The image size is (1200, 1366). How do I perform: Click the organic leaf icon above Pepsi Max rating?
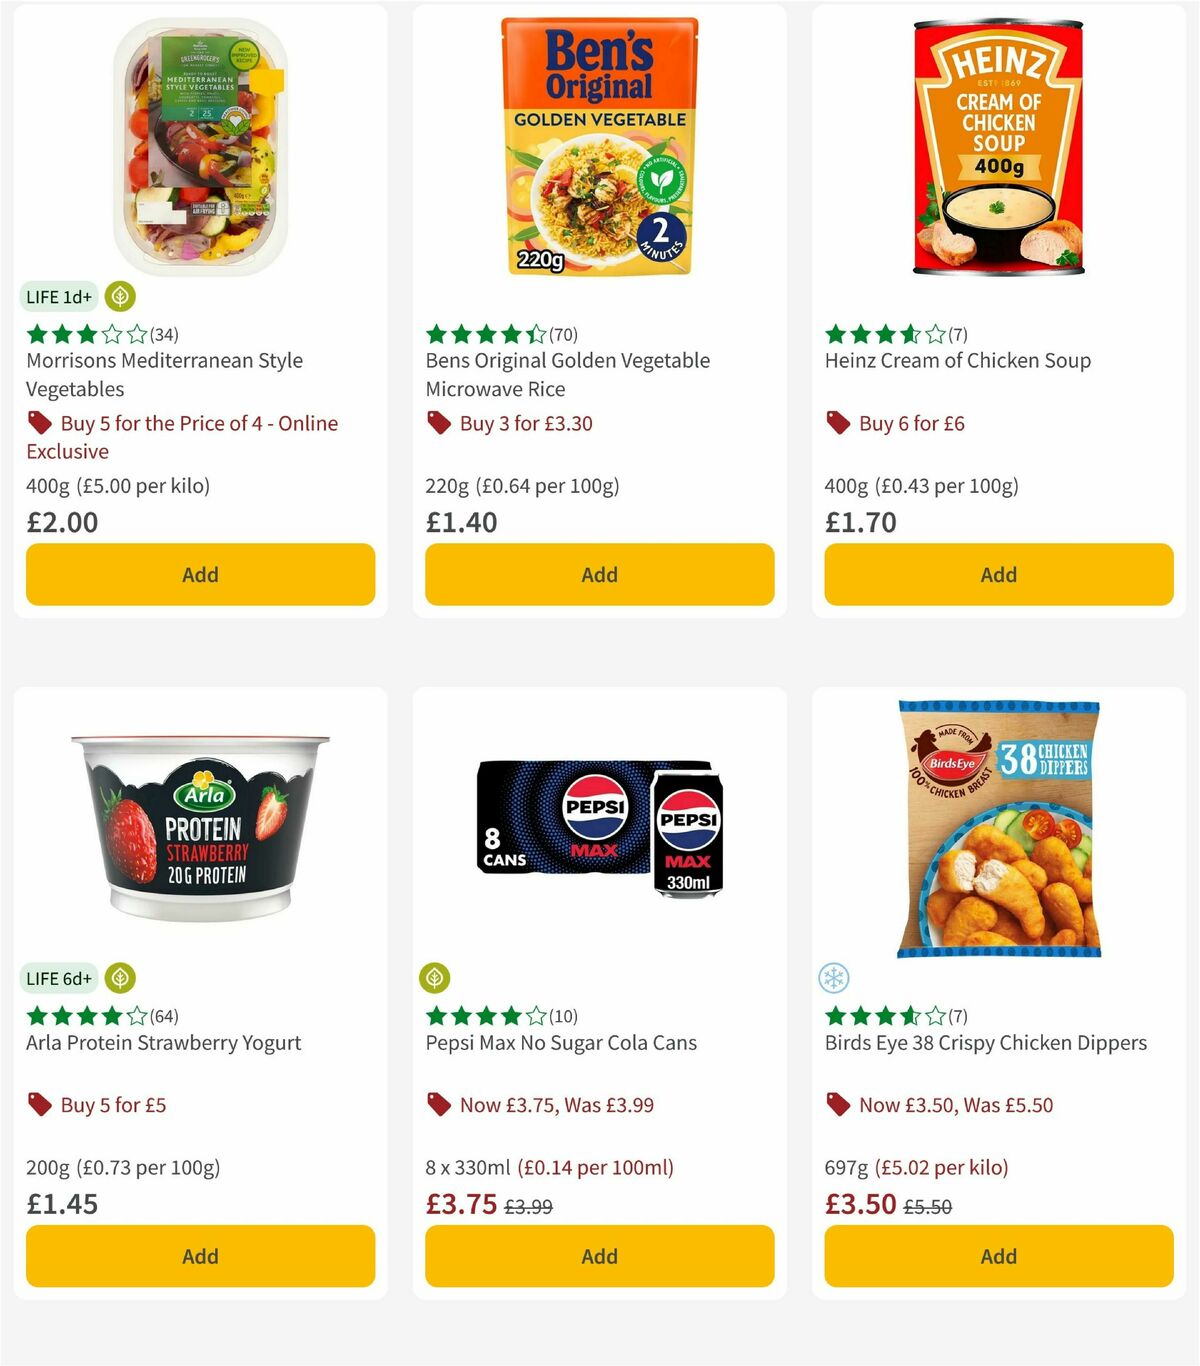437,978
